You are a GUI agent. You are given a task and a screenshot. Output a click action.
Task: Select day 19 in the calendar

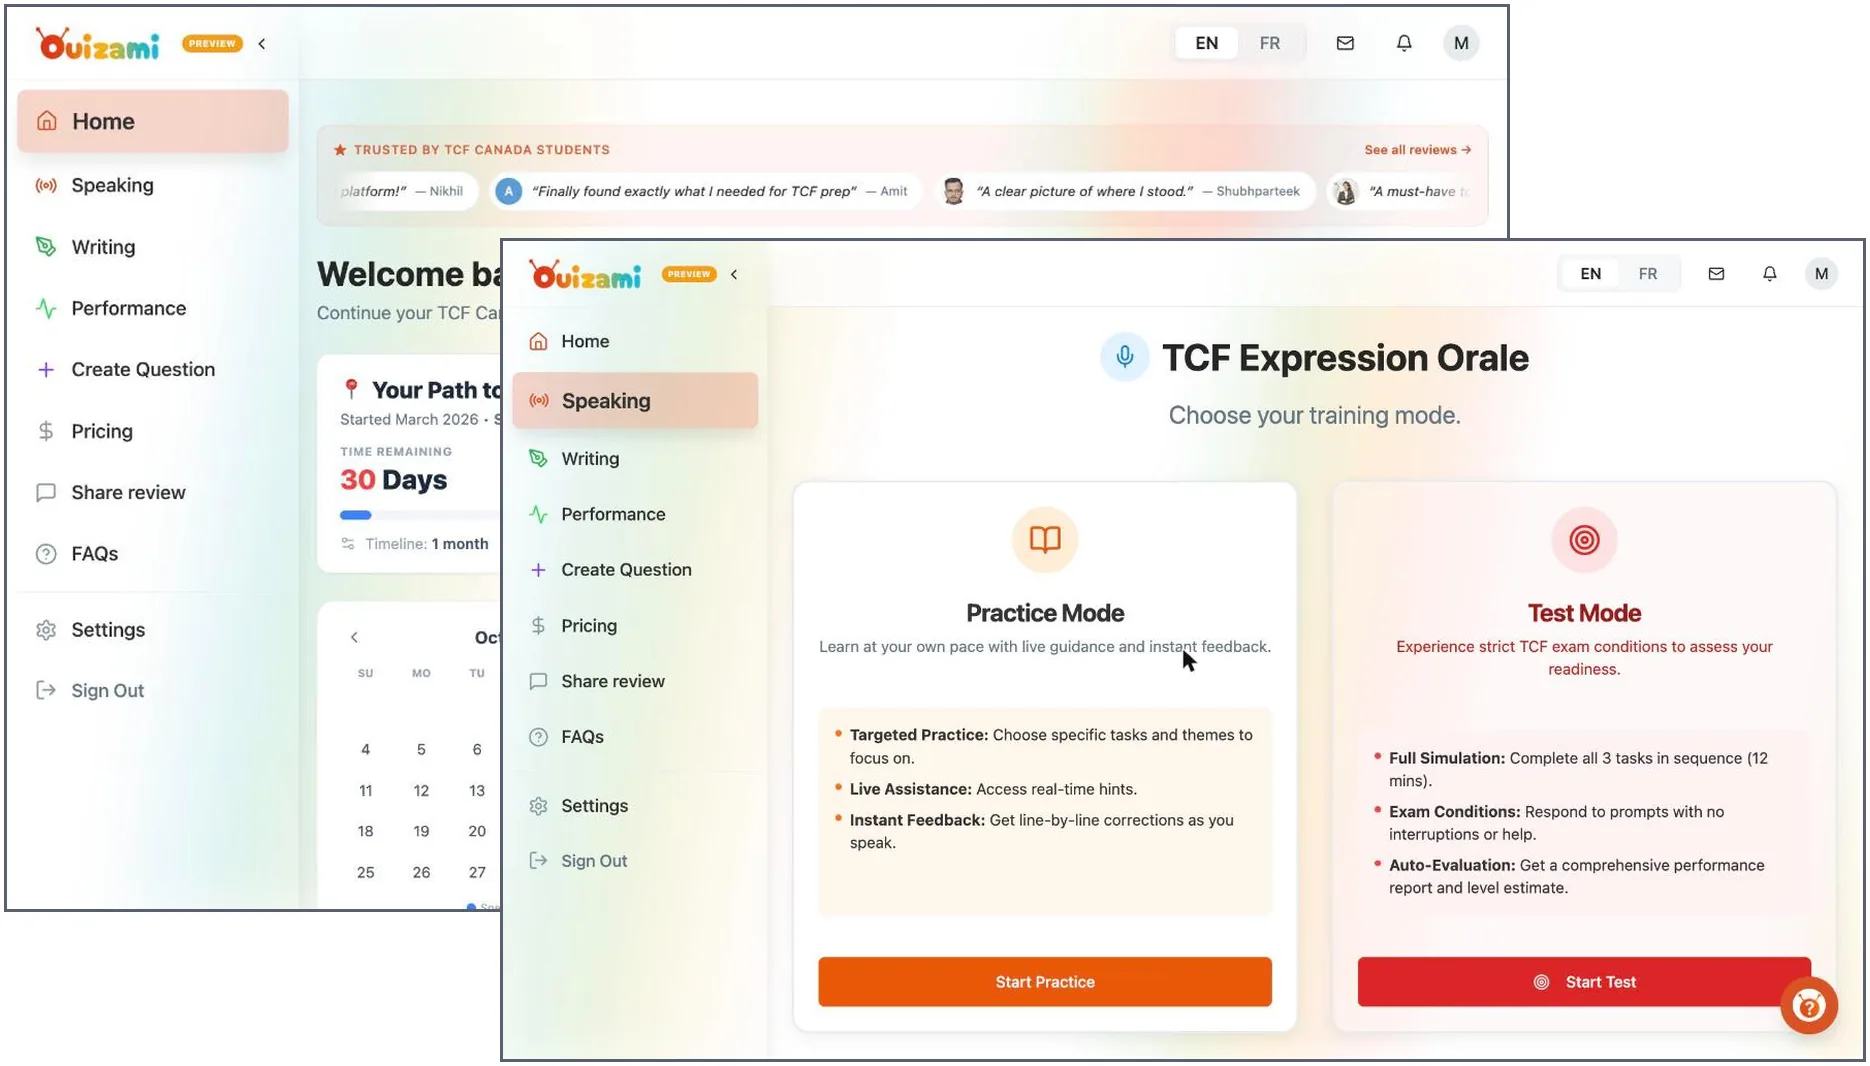coord(421,831)
